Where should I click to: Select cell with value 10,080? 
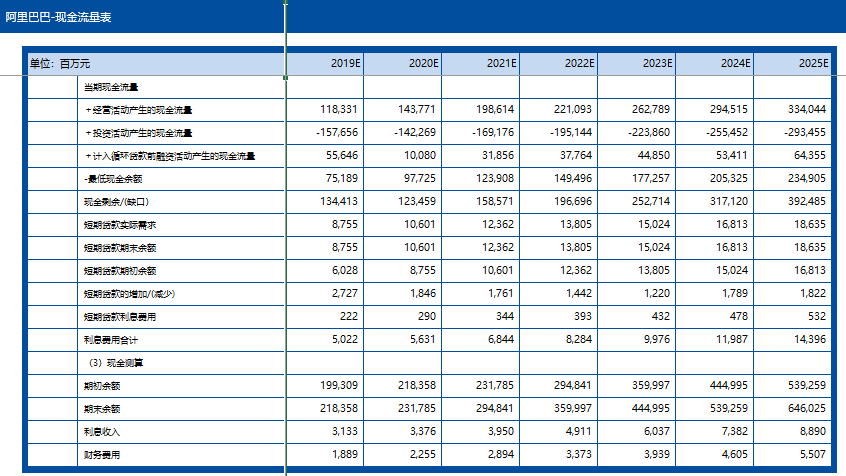[x=402, y=156]
